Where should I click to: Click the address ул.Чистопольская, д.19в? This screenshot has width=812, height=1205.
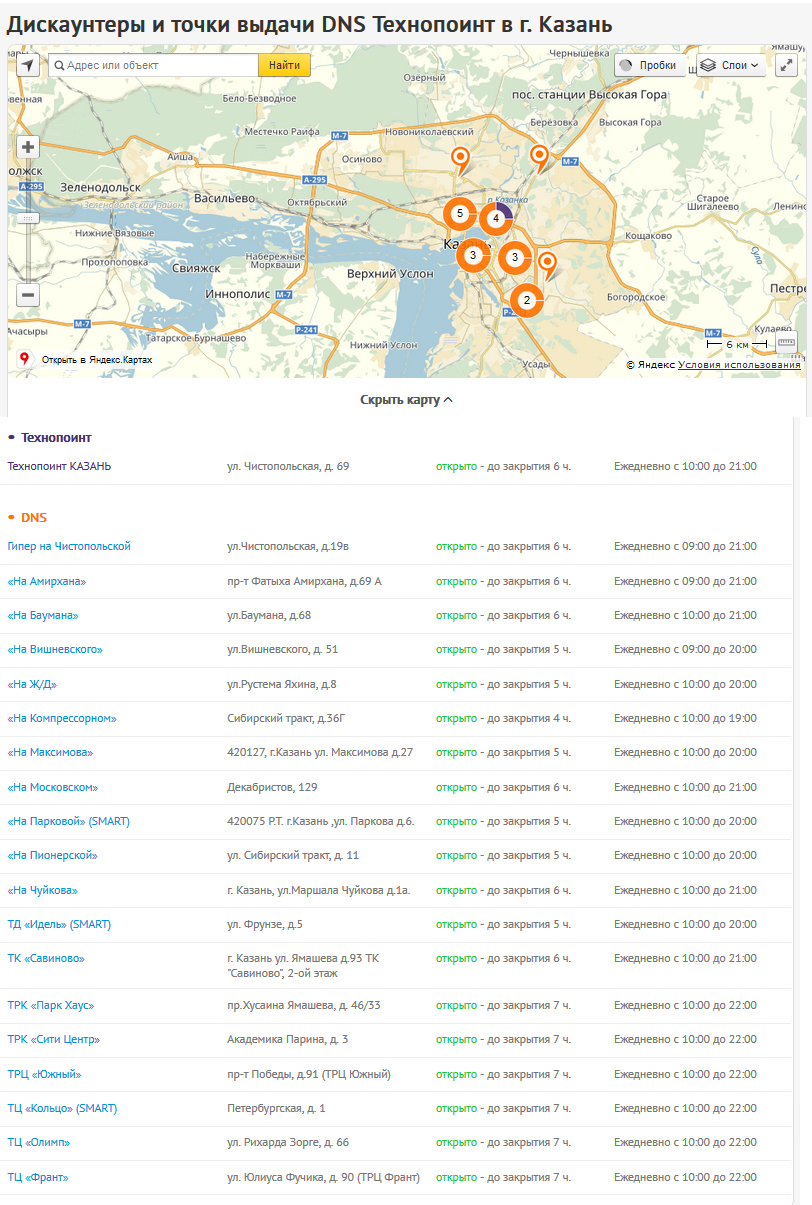(288, 546)
